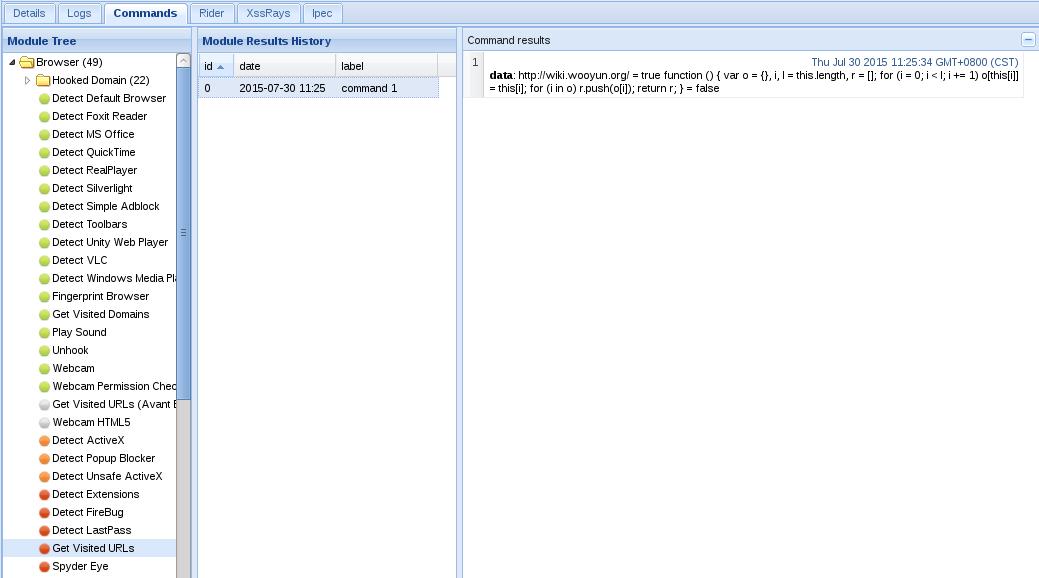The image size is (1039, 578).
Task: Collapse the Browser tree node arrow
Action: pyautogui.click(x=12, y=62)
